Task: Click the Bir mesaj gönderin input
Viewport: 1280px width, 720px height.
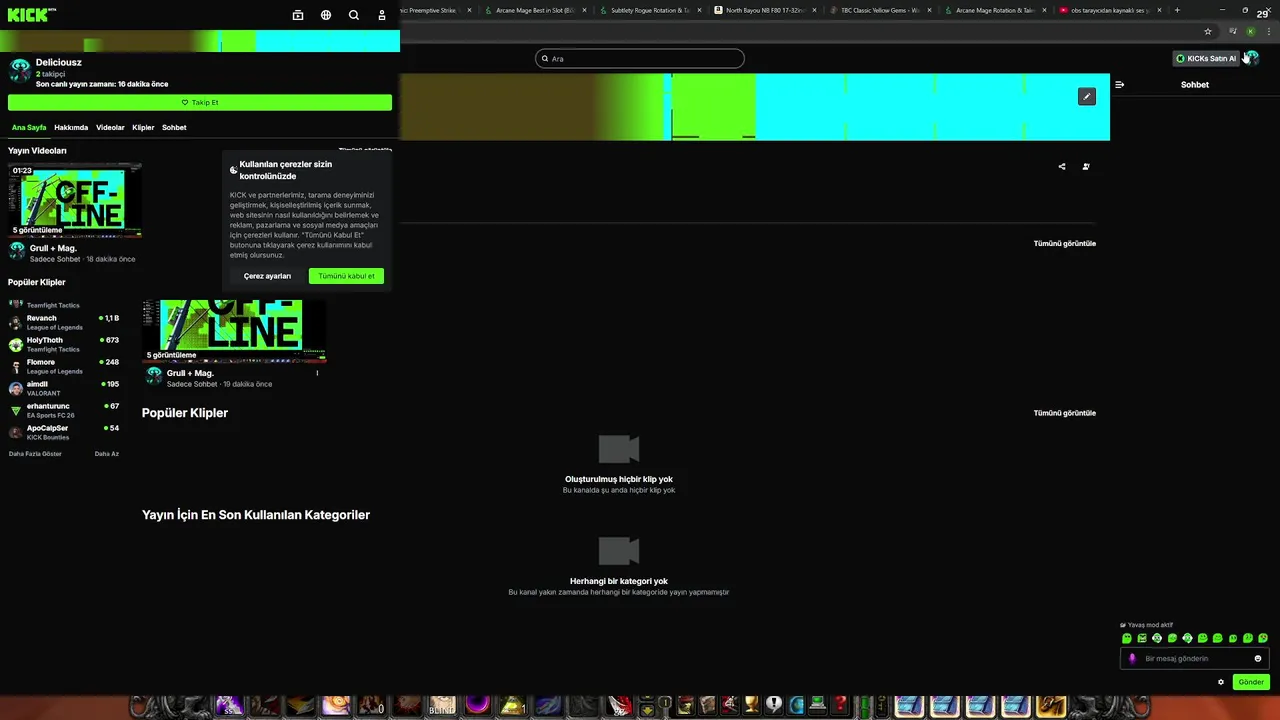Action: coord(1195,658)
